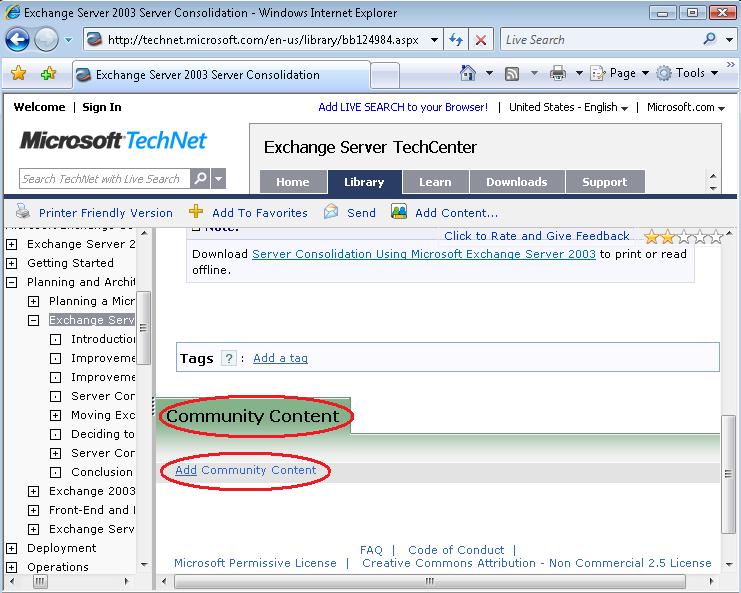The image size is (741, 593).
Task: Open the address bar URL history dropdown
Action: (434, 40)
